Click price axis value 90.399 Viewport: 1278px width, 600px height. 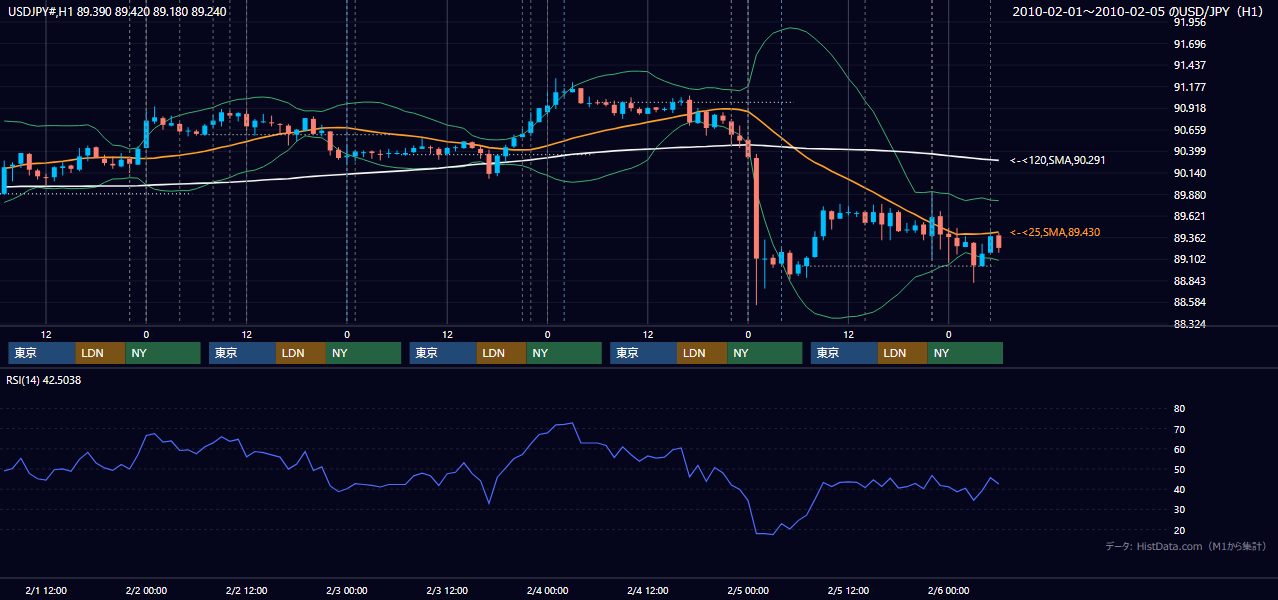click(x=1189, y=151)
